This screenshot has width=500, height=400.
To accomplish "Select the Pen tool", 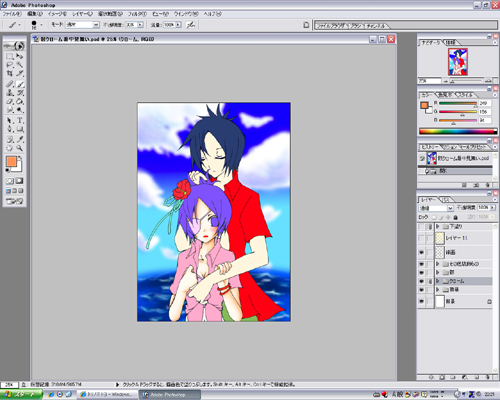I will [x=10, y=129].
